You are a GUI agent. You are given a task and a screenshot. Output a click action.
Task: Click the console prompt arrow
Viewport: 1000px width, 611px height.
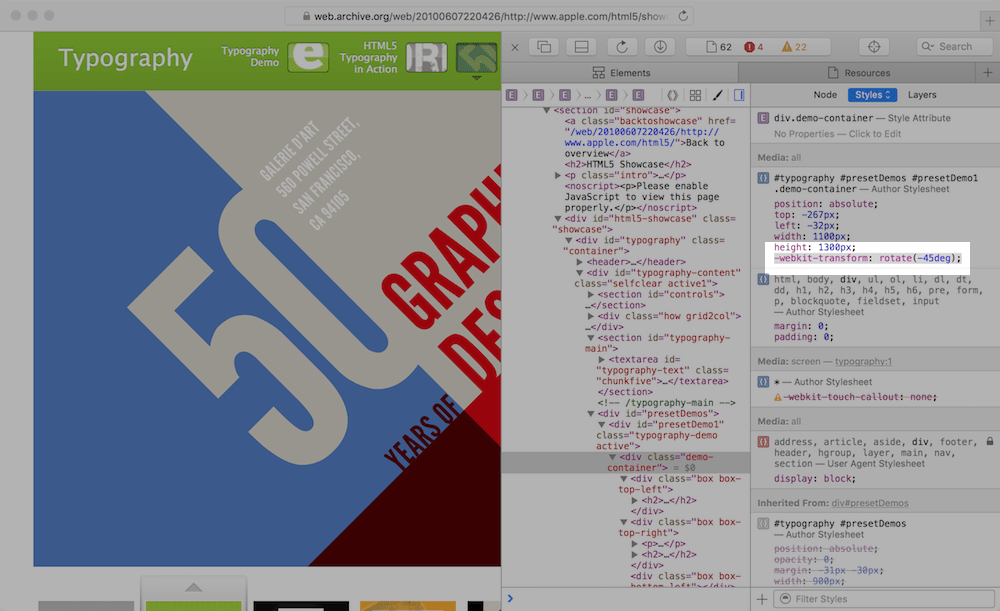click(x=510, y=598)
